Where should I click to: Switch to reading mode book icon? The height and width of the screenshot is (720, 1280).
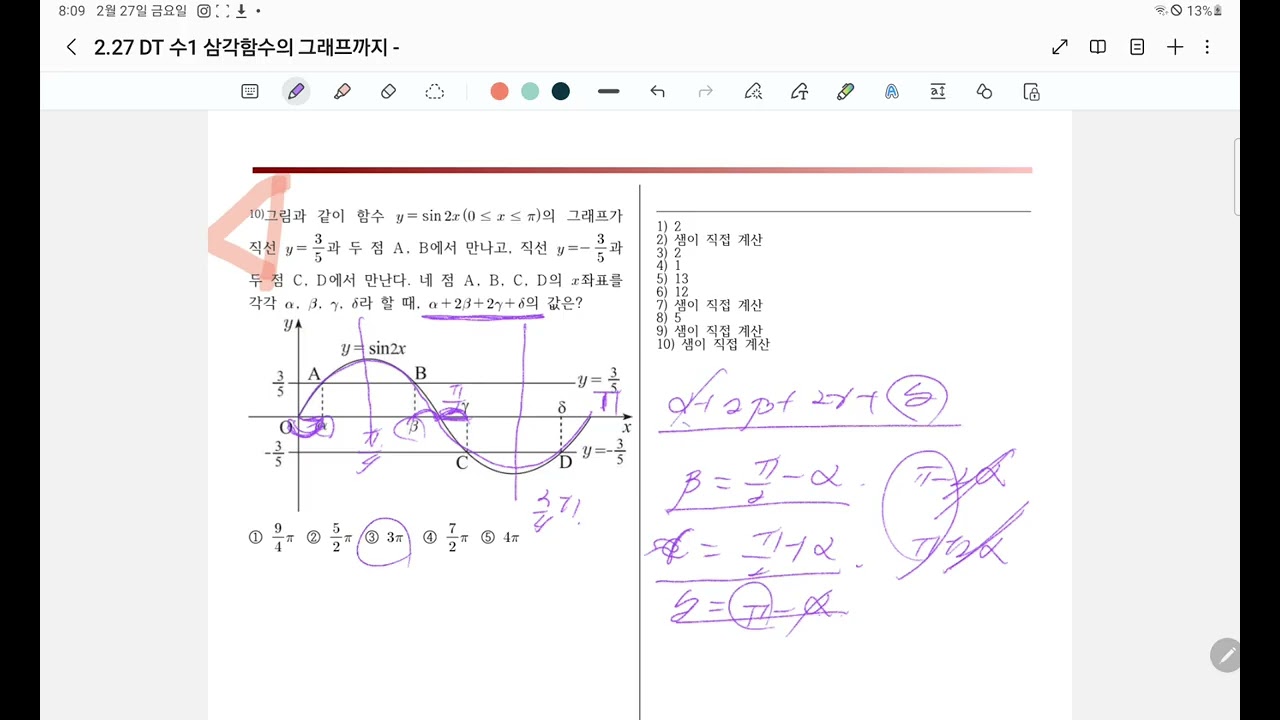pos(1098,47)
